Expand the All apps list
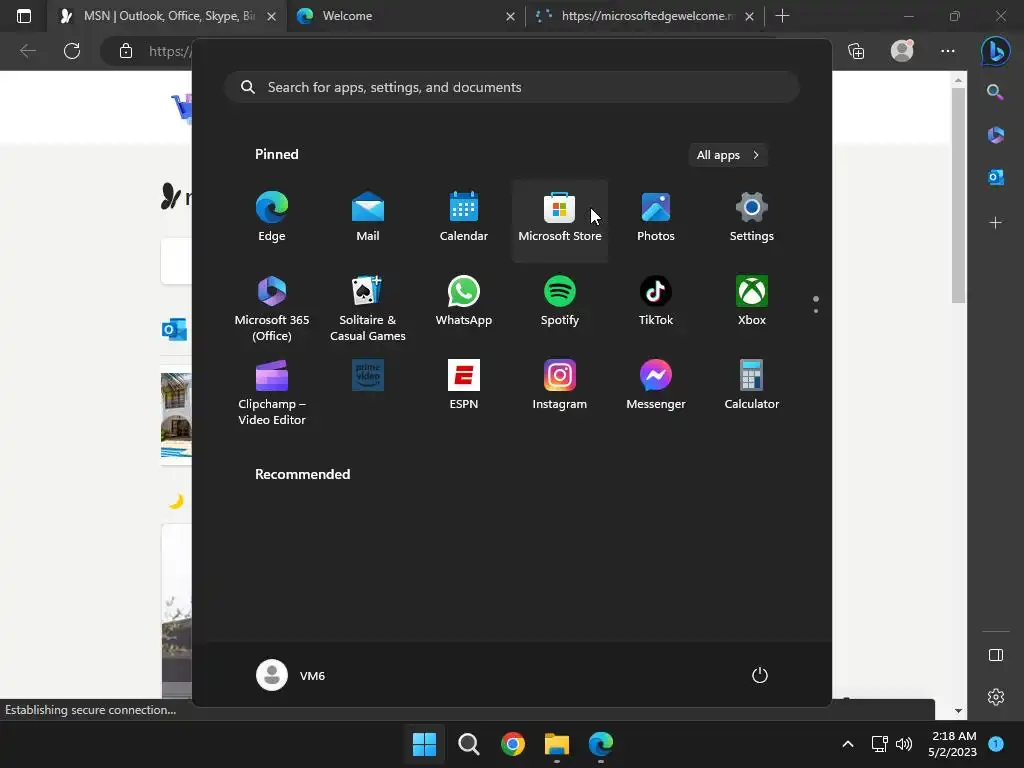This screenshot has width=1024, height=768. [x=728, y=155]
